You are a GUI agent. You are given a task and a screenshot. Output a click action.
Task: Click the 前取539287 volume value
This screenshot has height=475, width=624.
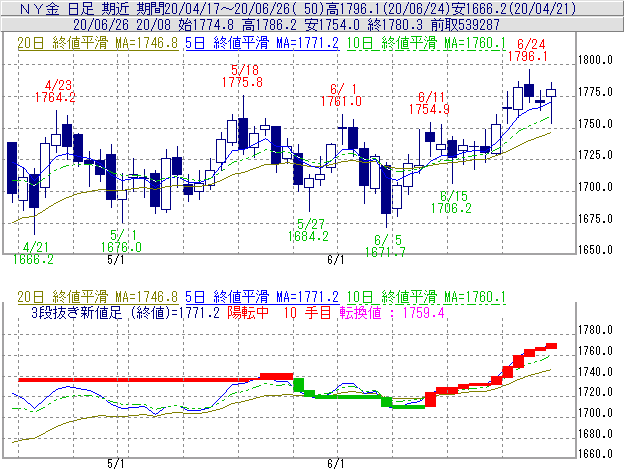point(465,25)
